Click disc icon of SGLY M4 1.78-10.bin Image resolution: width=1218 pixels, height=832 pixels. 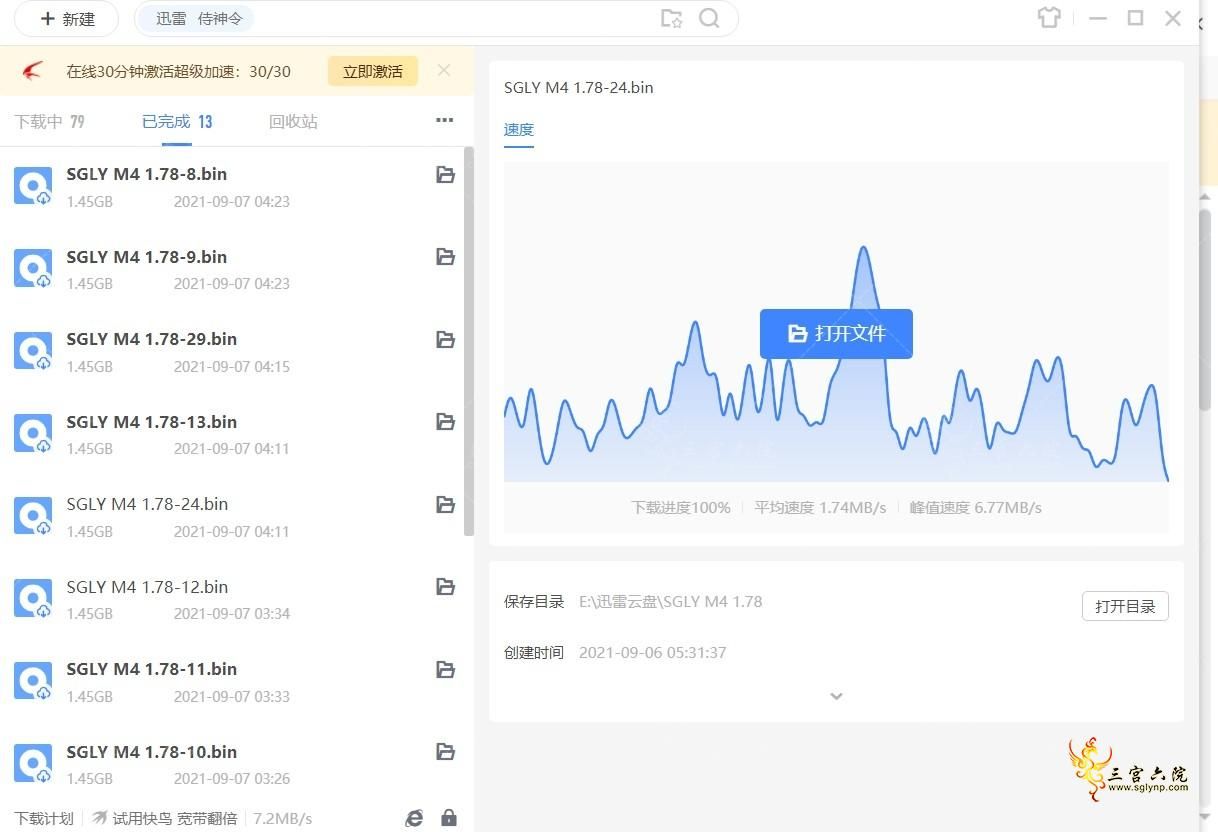tap(33, 763)
